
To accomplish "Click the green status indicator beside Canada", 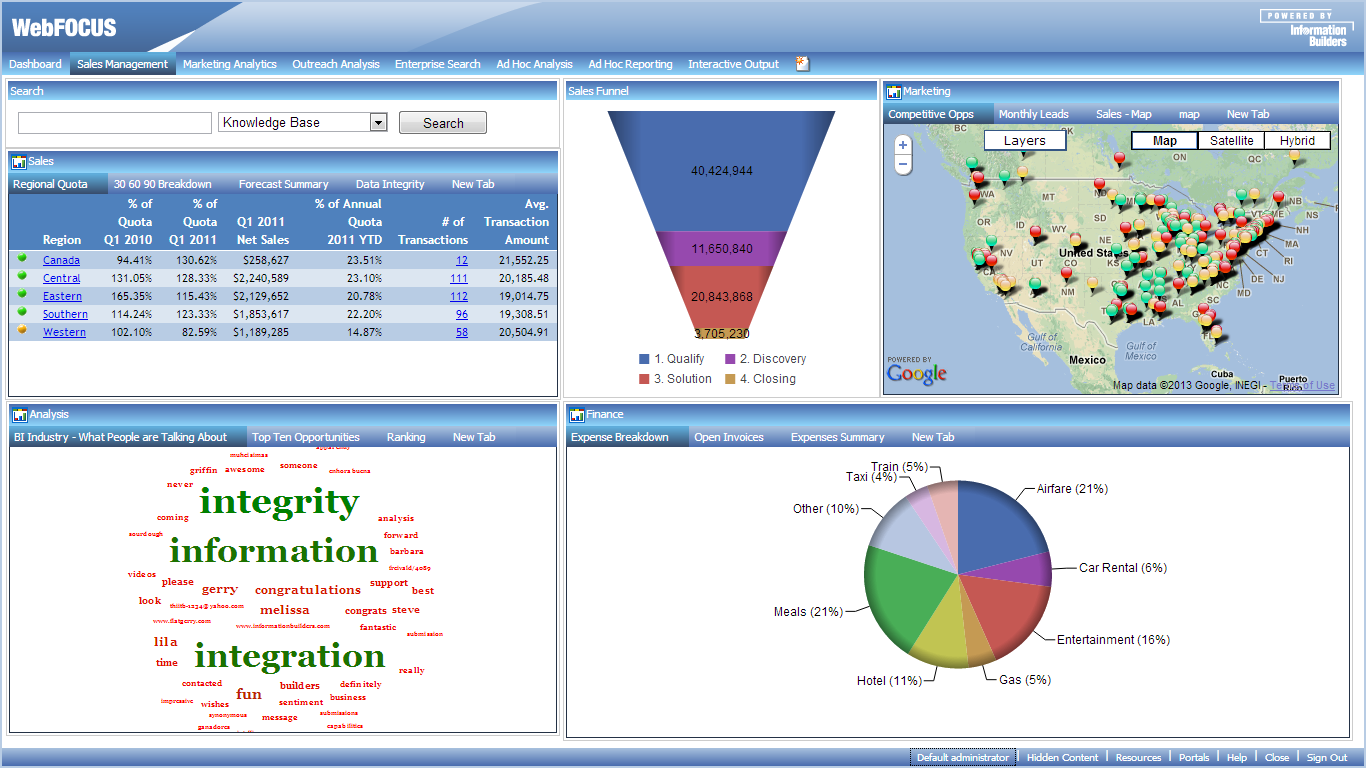I will point(22,258).
